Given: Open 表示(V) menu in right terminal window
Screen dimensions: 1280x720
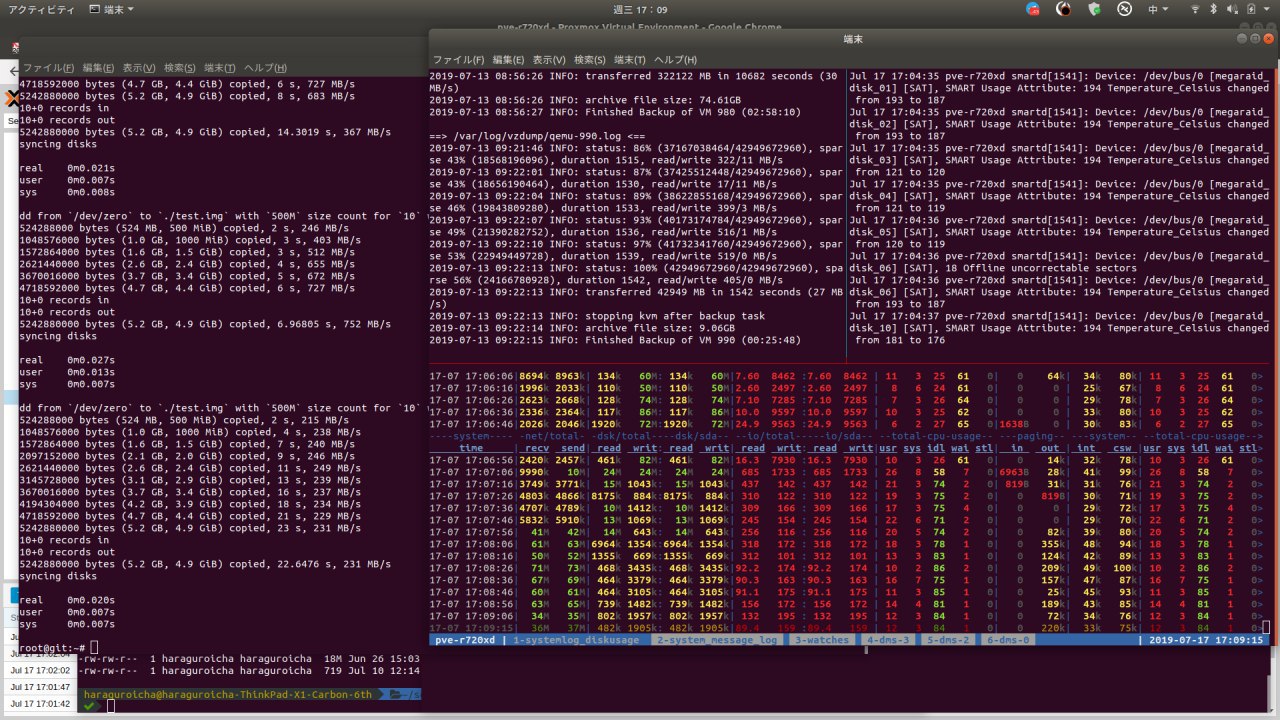Looking at the screenshot, I should tap(549, 60).
